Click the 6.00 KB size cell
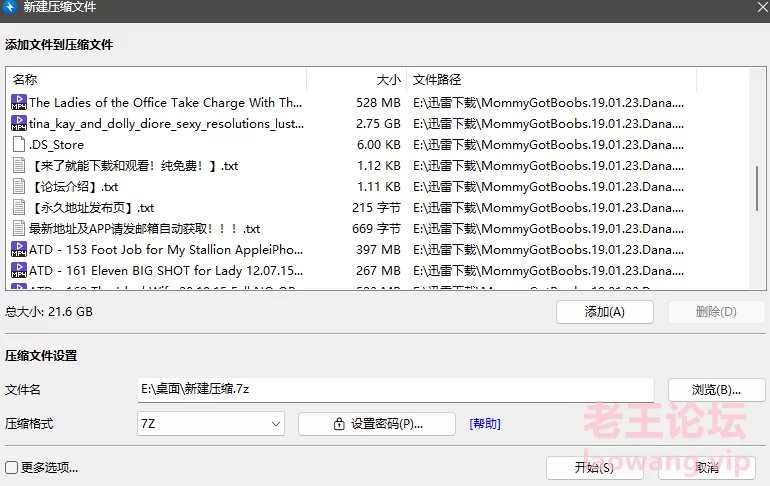This screenshot has height=486, width=770. coord(379,145)
